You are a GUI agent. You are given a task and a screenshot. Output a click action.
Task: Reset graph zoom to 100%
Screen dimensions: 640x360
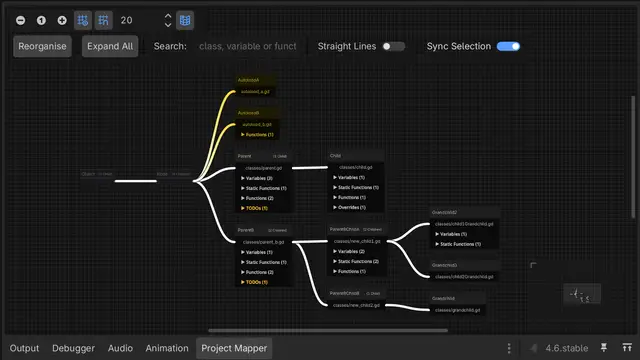(x=41, y=20)
